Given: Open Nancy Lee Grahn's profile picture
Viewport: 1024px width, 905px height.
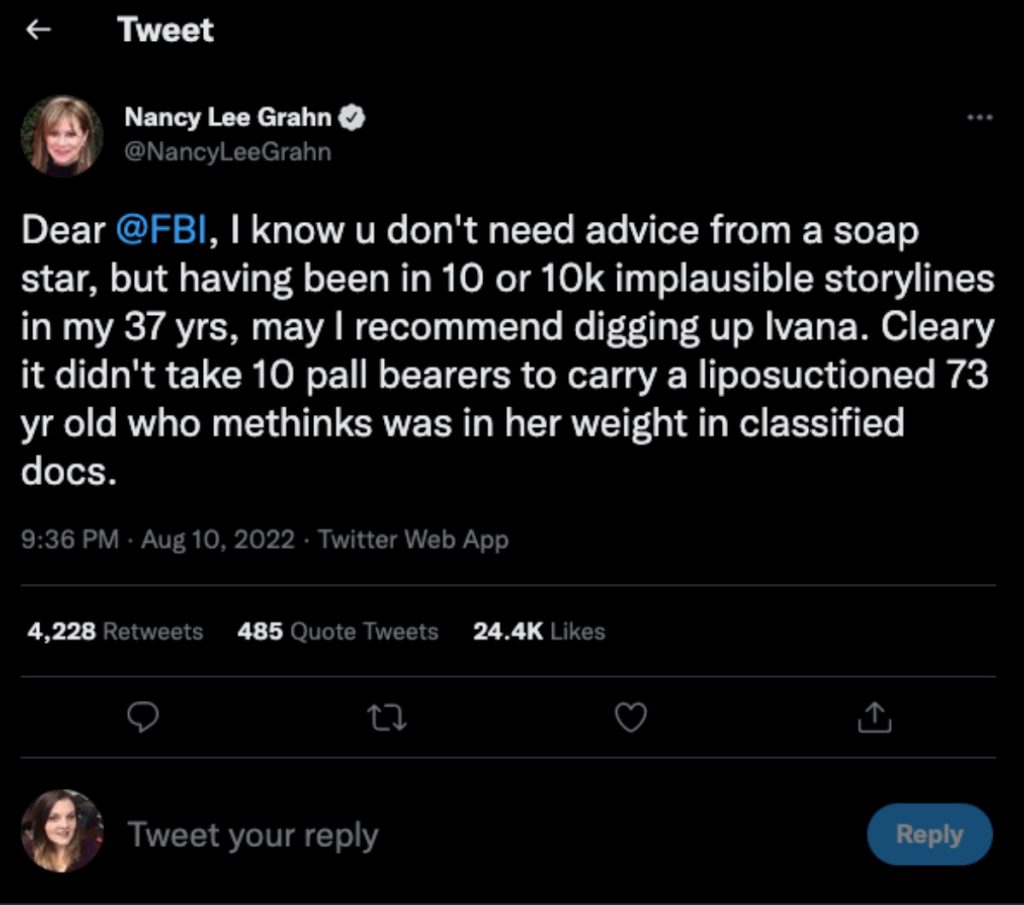Looking at the screenshot, I should 62,136.
